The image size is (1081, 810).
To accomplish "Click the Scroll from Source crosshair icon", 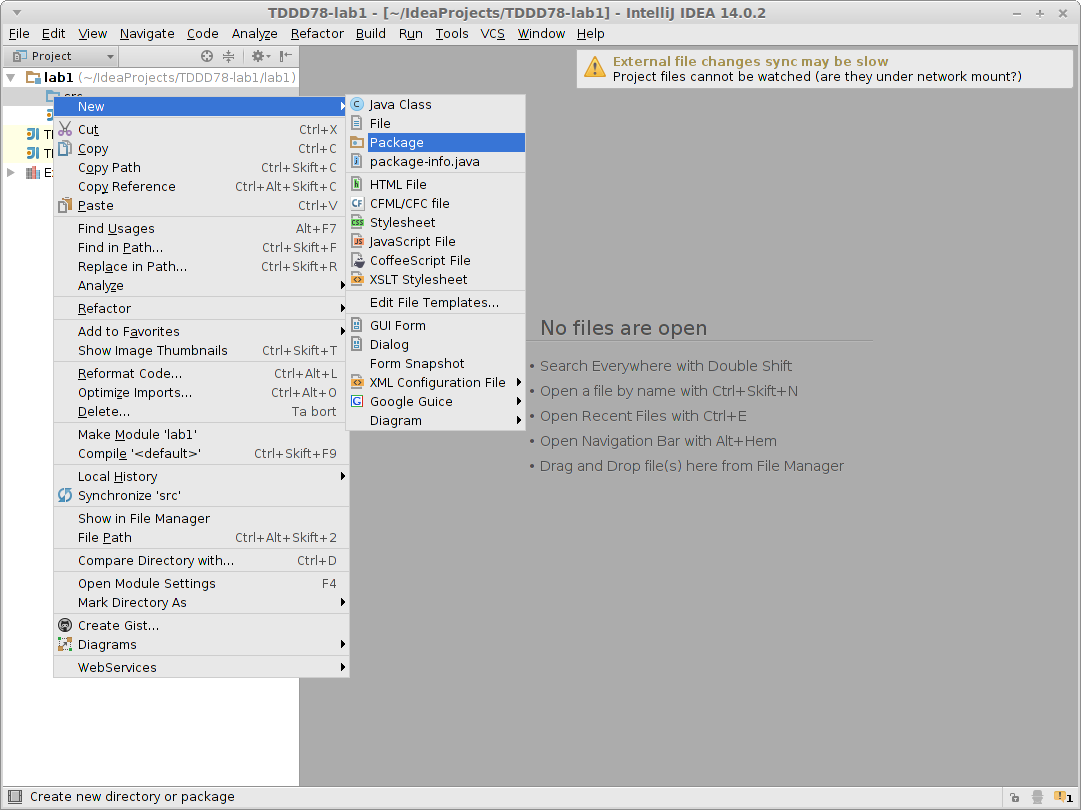I will tap(207, 56).
